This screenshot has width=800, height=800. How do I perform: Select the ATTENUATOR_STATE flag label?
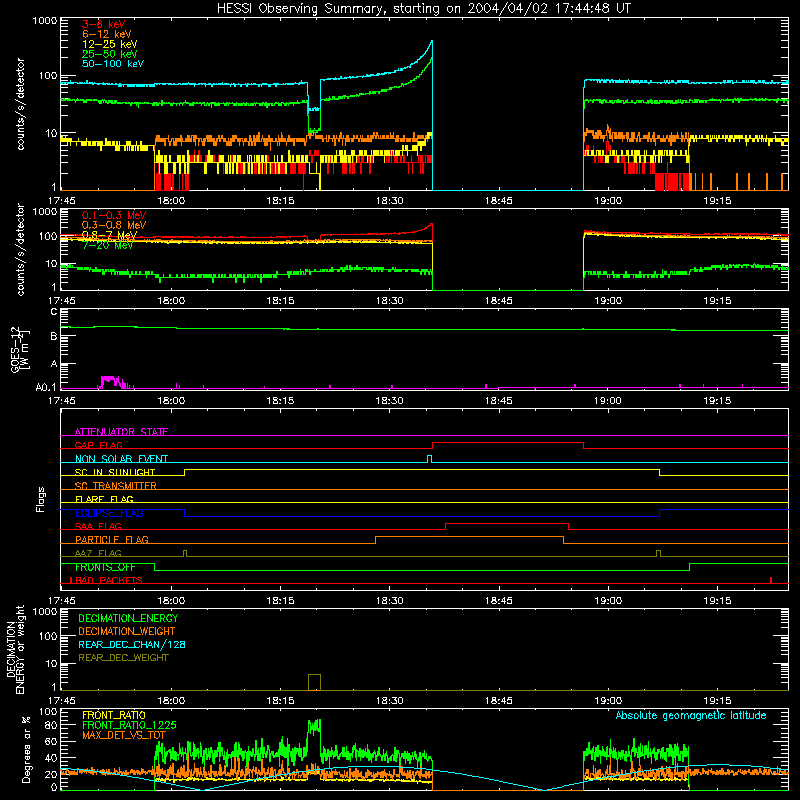pyautogui.click(x=121, y=432)
